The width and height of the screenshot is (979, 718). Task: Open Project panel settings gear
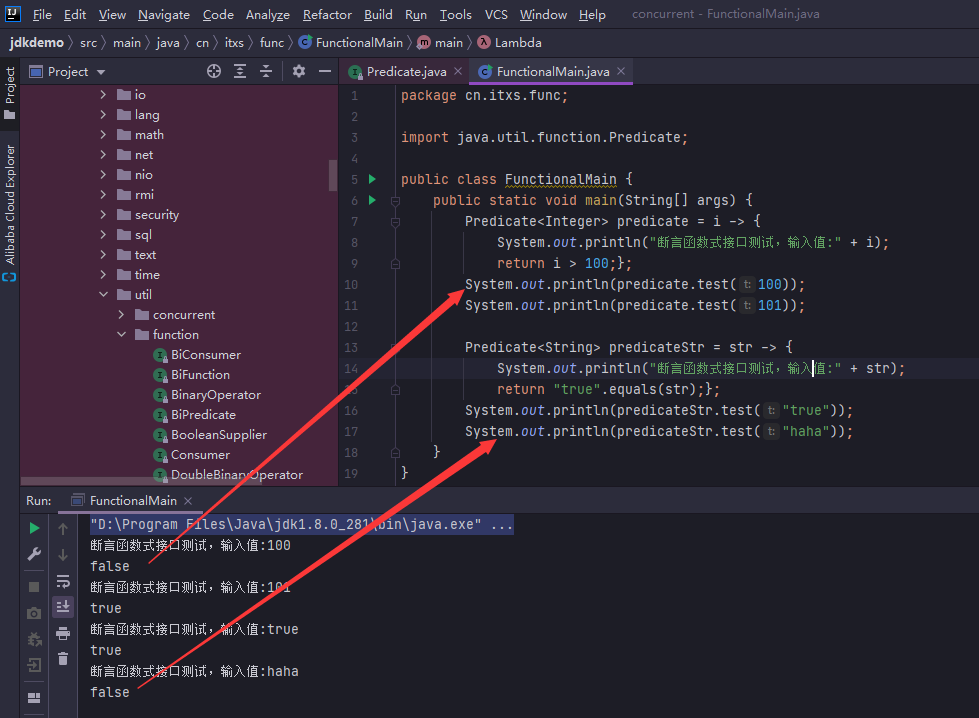click(299, 71)
